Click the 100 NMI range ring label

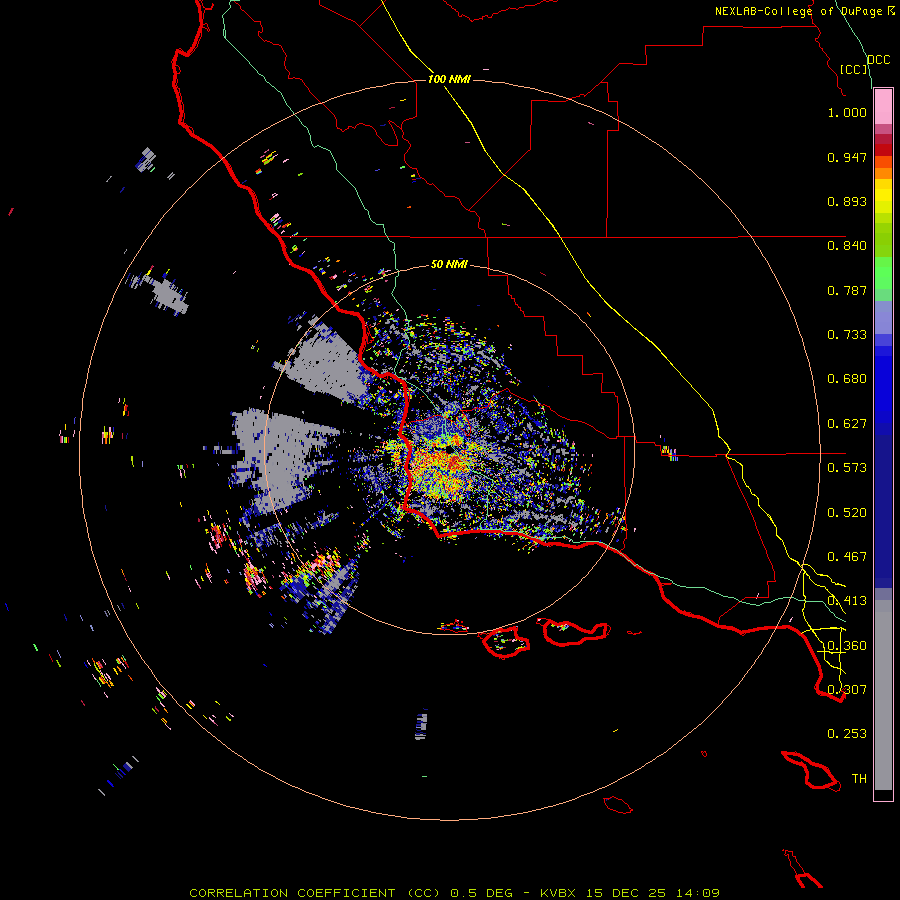pyautogui.click(x=449, y=79)
